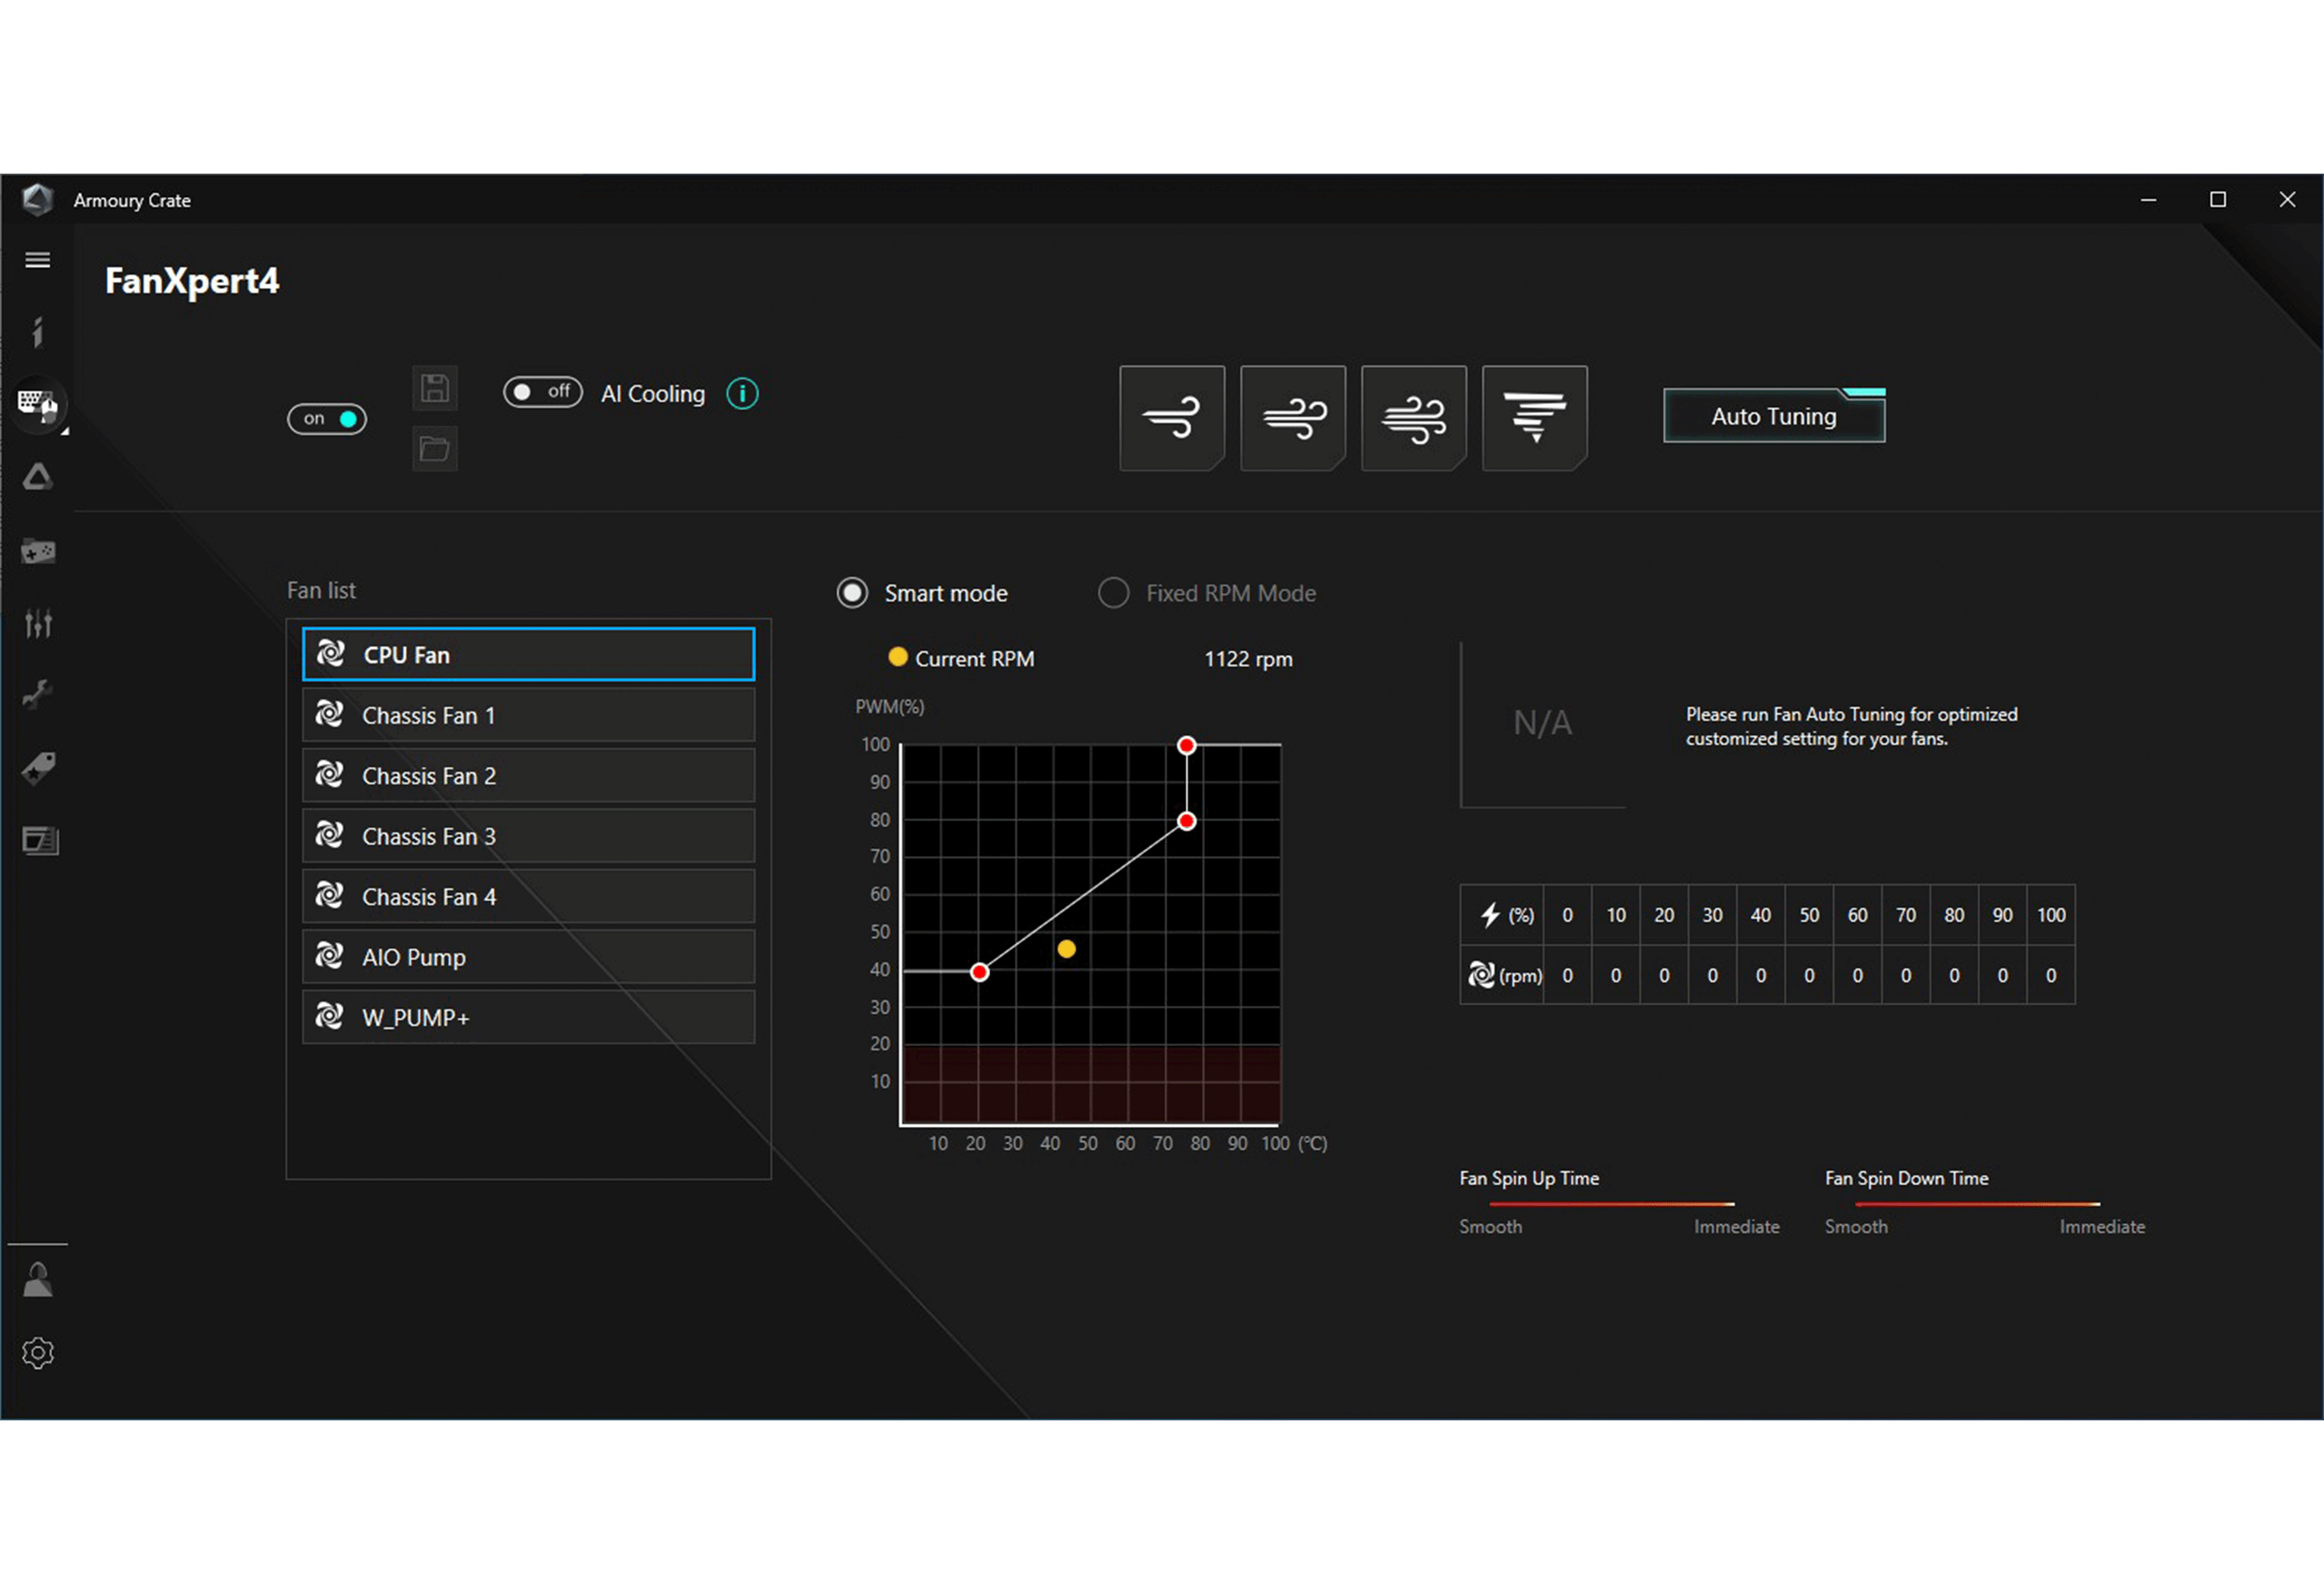Open the hamburger menu in the sidebar

pyautogui.click(x=38, y=260)
